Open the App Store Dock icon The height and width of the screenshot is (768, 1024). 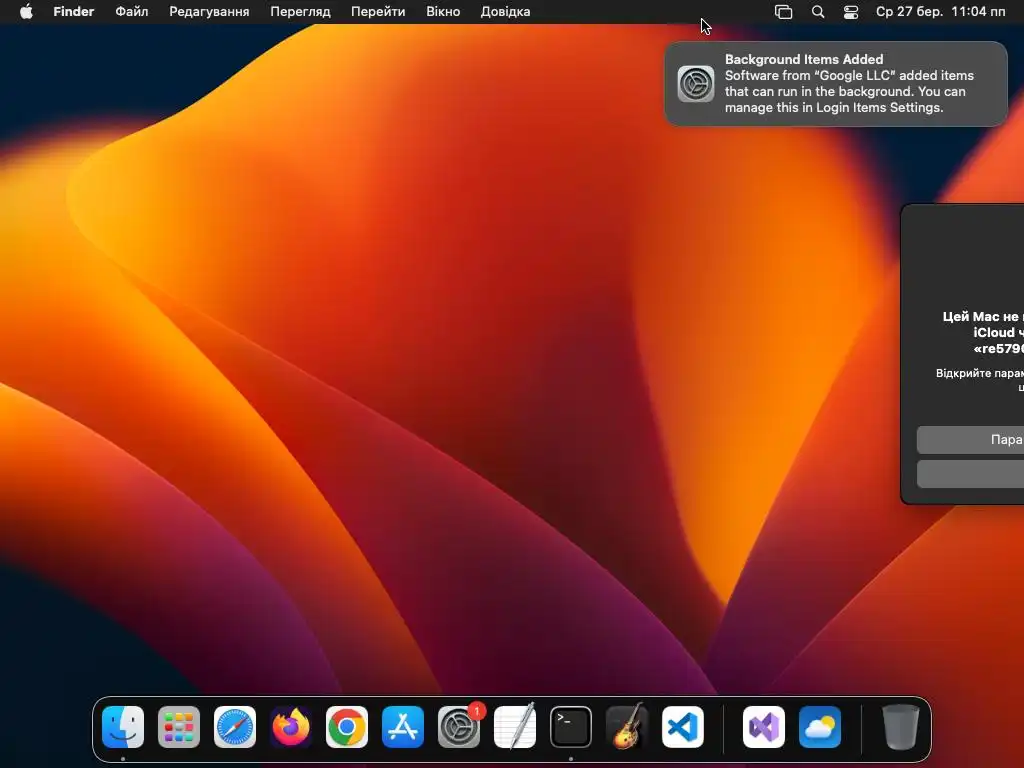point(403,727)
